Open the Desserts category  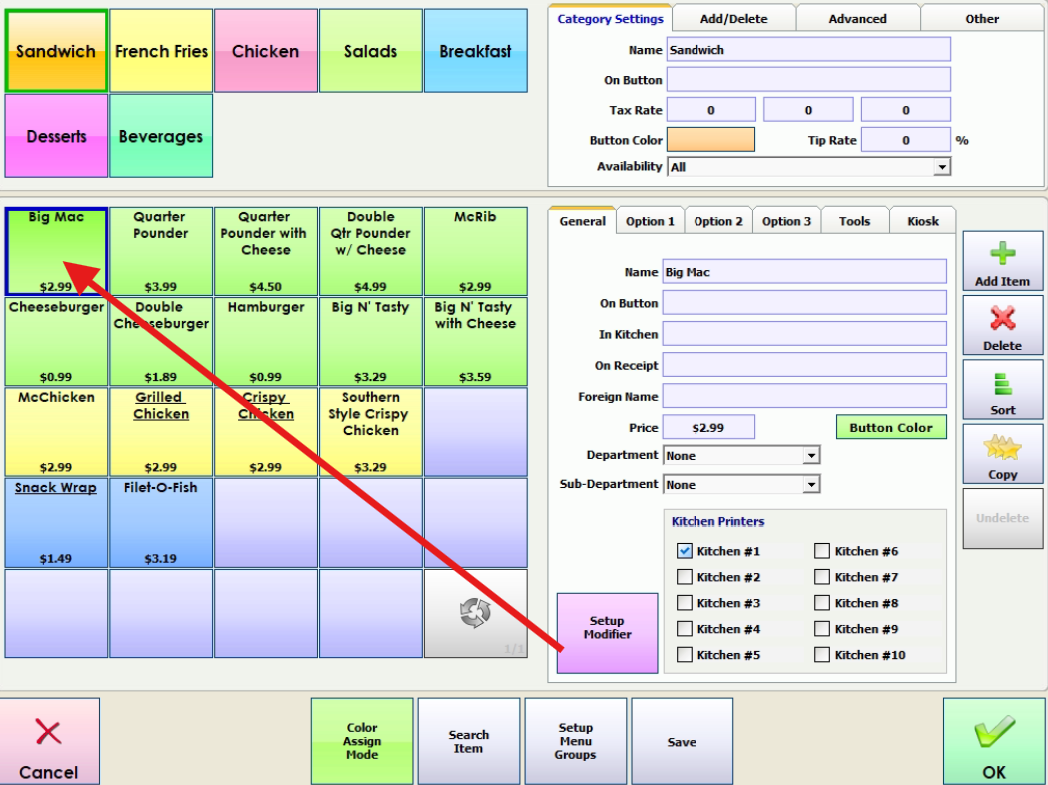[56, 136]
